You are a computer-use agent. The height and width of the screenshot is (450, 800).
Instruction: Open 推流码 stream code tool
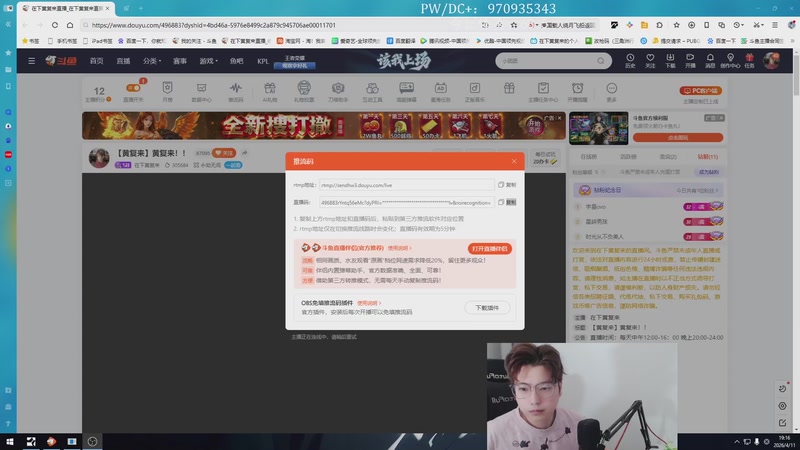235,92
